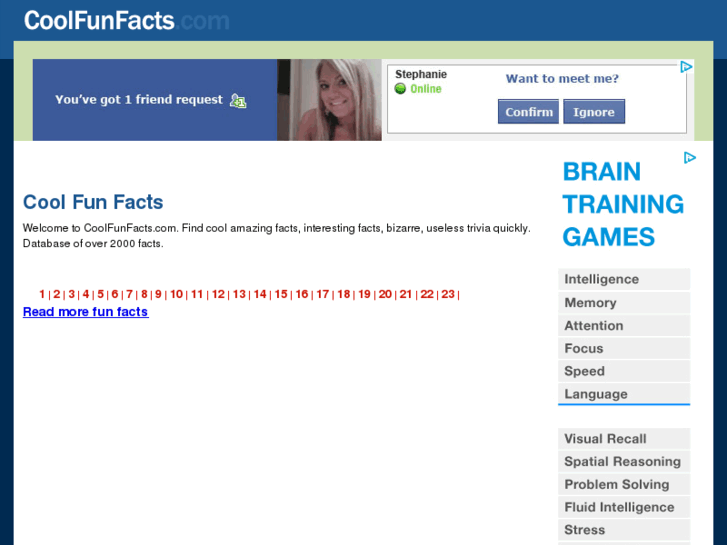Select Speed in the brain games list

(x=624, y=371)
